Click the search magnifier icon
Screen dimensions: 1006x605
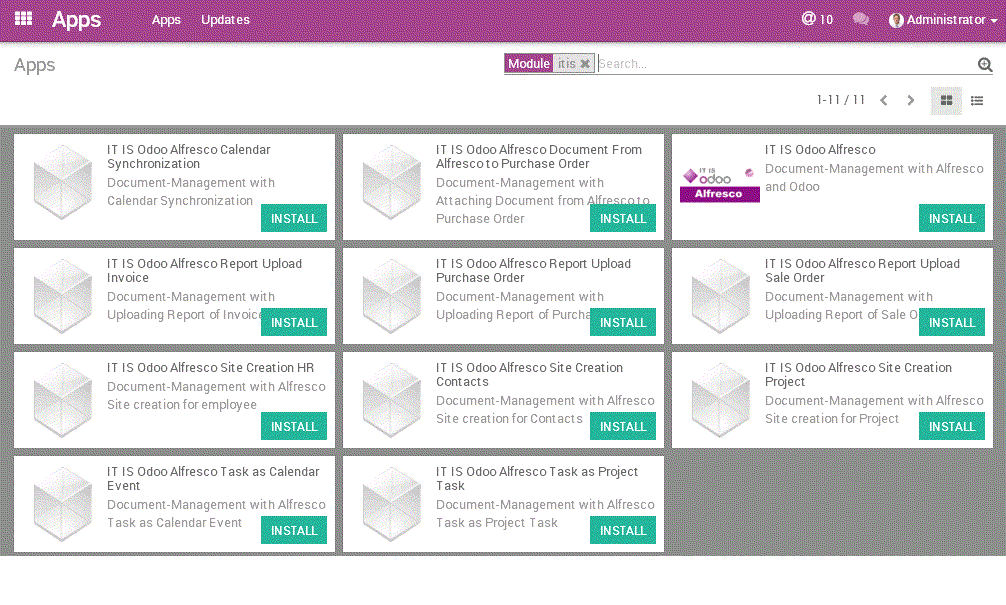click(x=985, y=65)
